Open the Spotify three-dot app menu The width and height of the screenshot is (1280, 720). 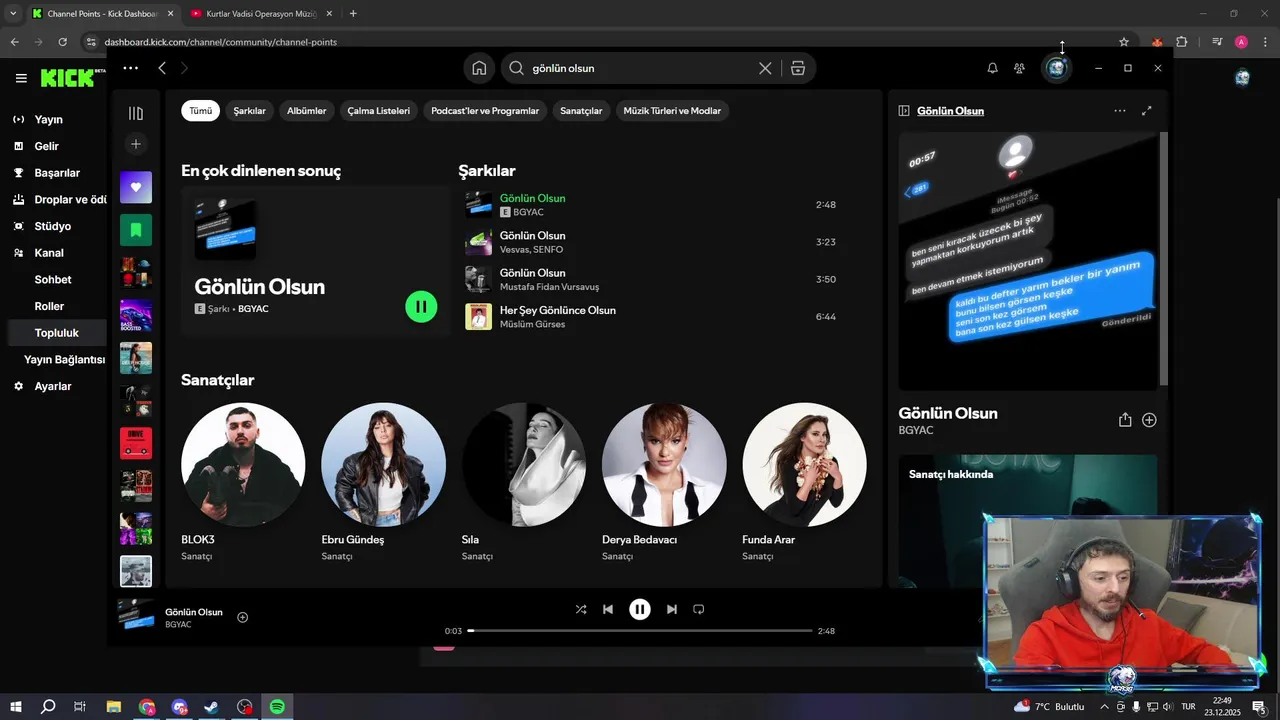tap(130, 68)
